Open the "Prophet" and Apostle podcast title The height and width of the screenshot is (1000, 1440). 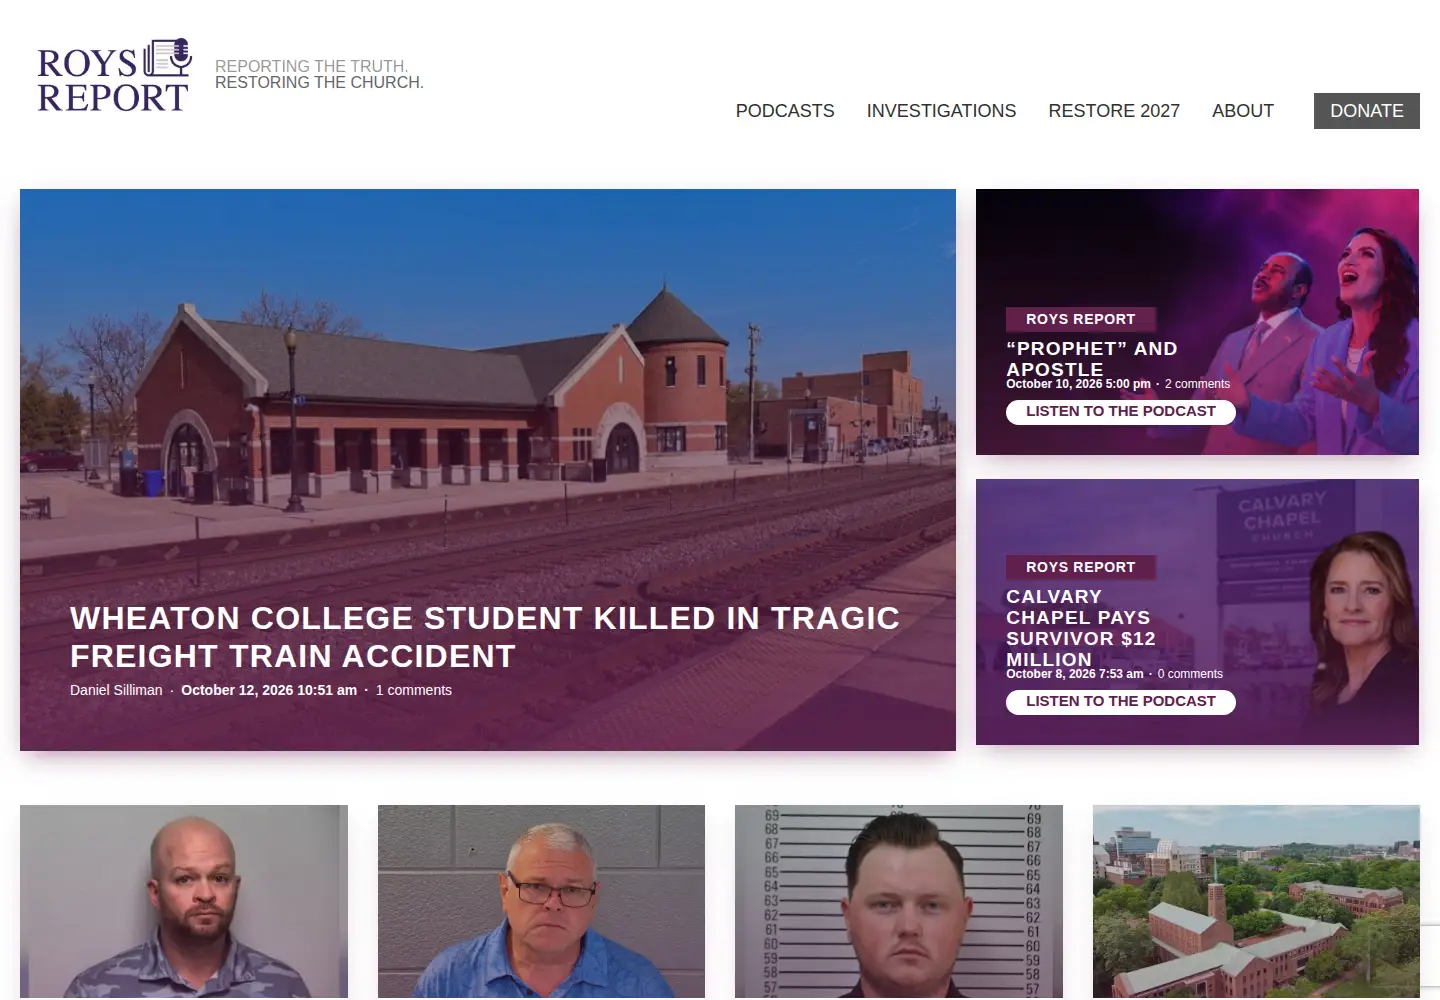coord(1092,359)
